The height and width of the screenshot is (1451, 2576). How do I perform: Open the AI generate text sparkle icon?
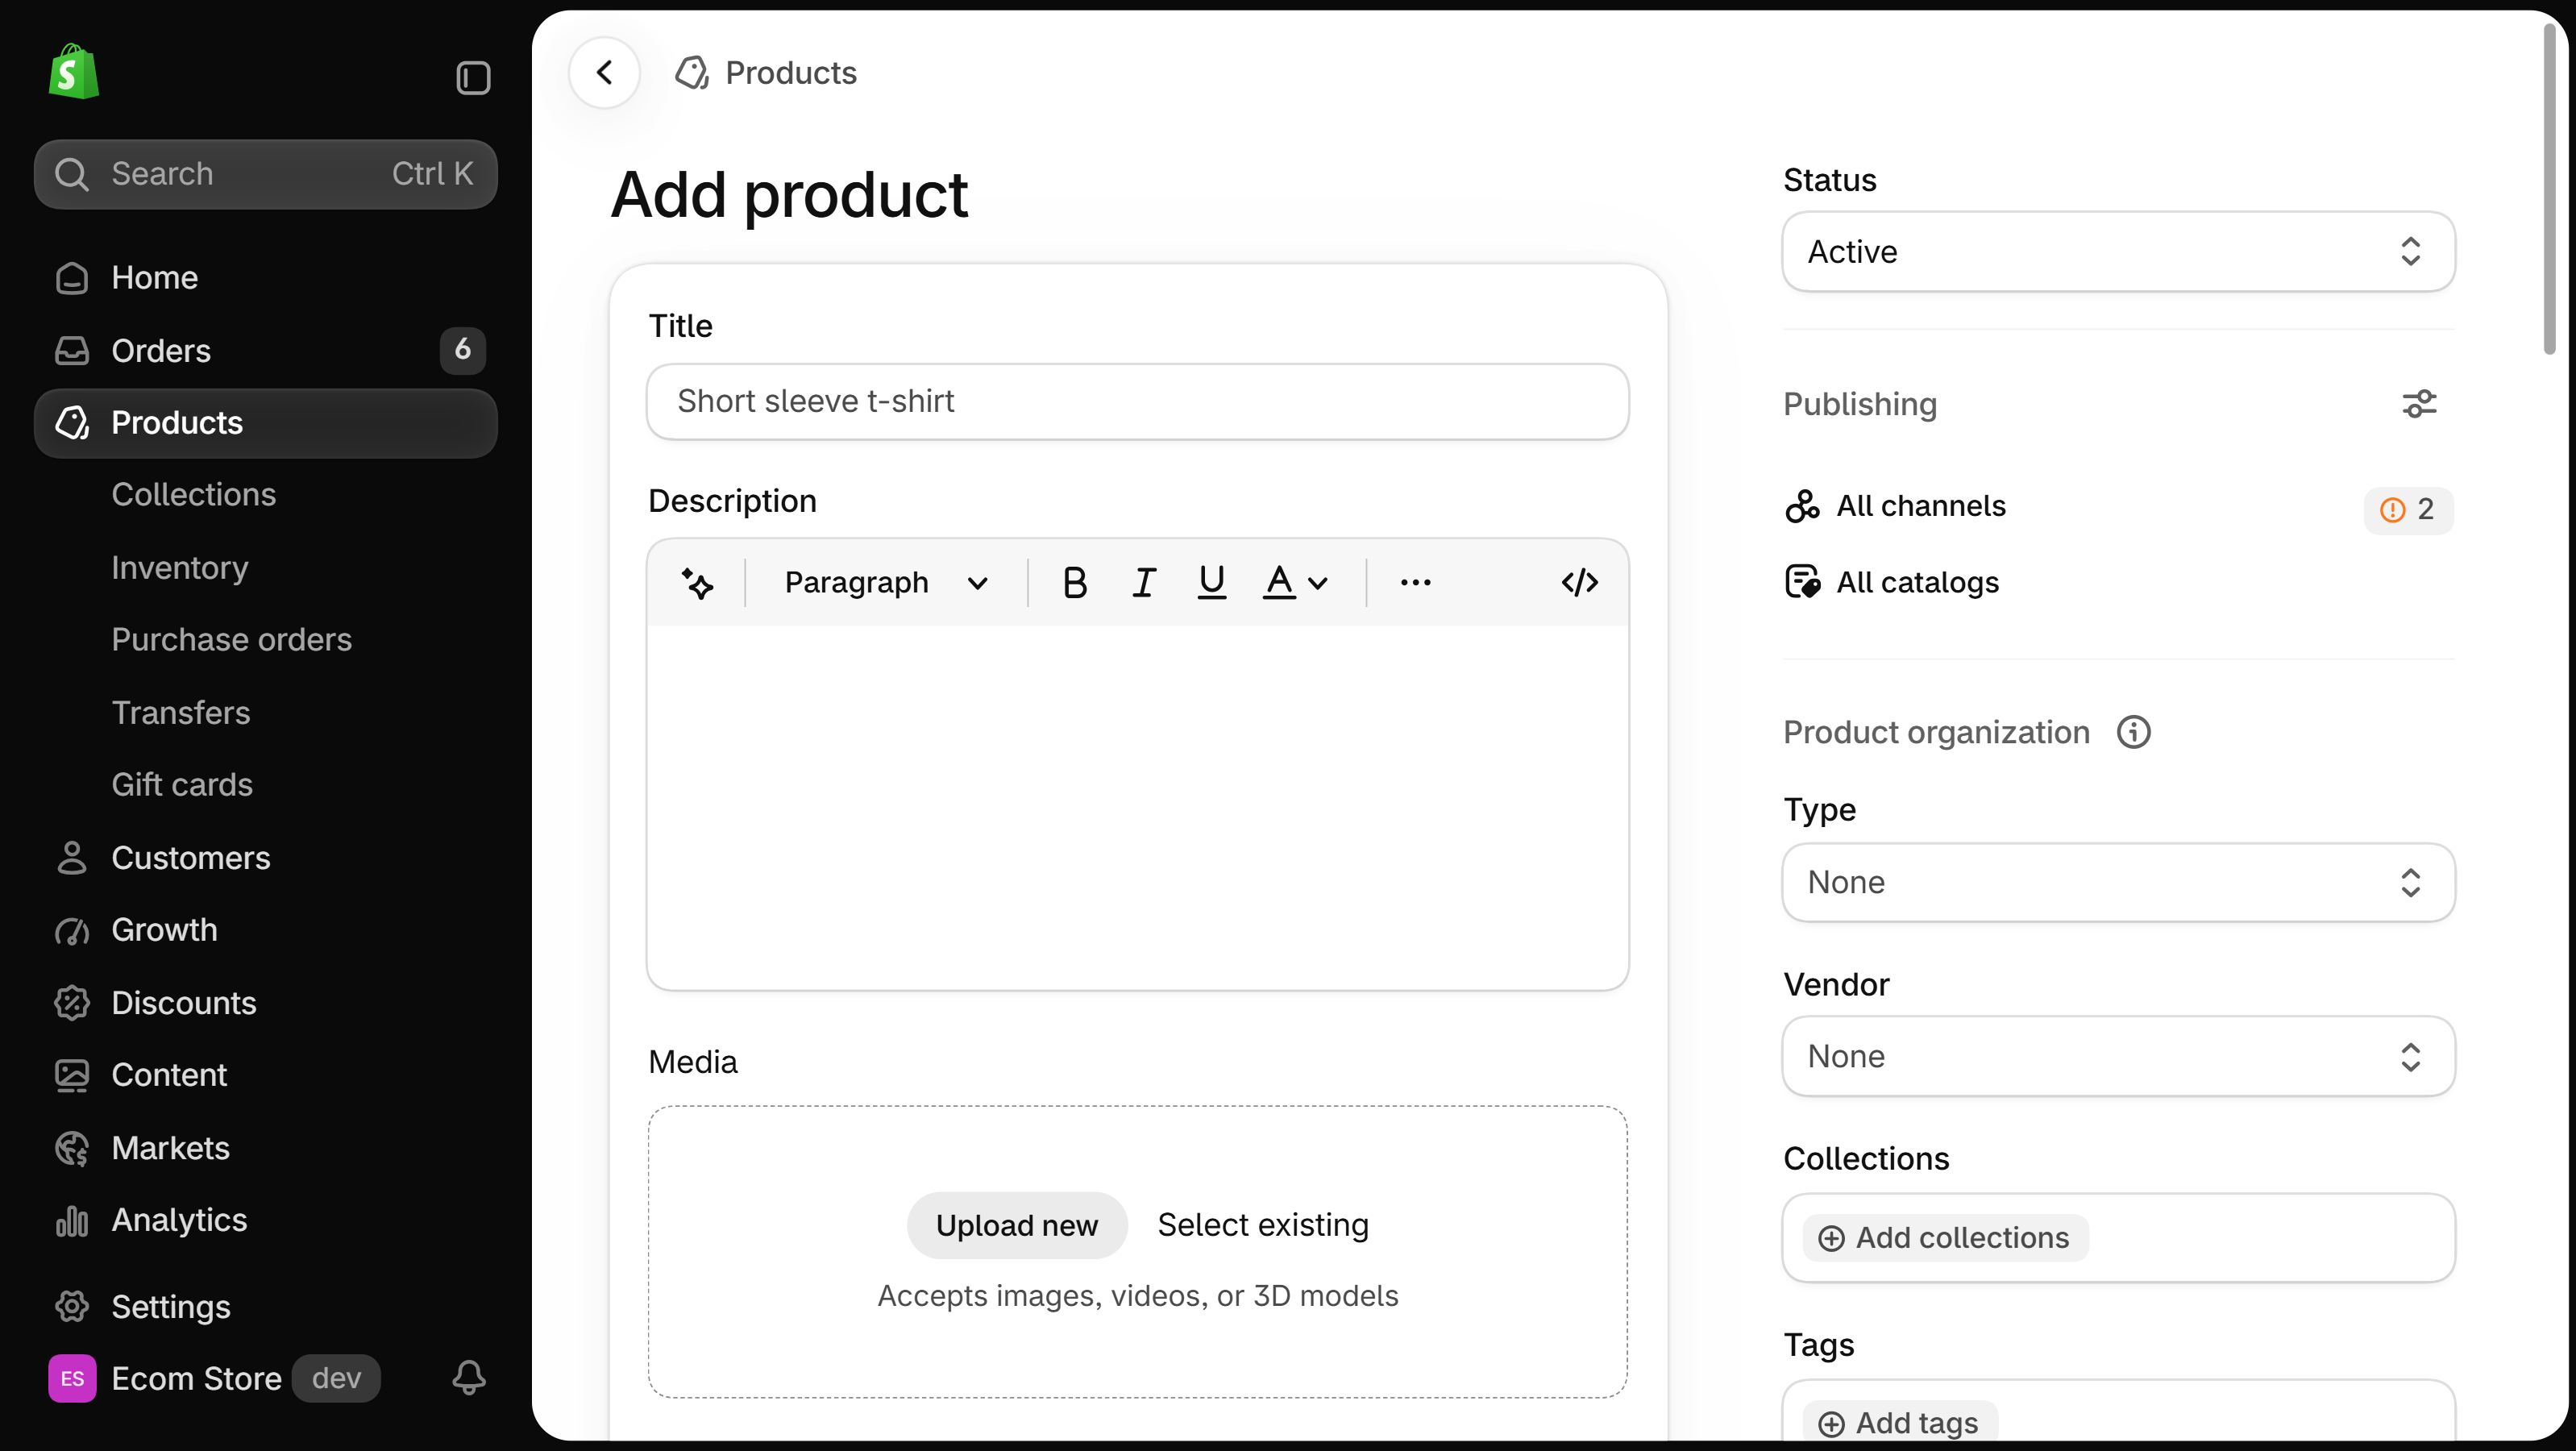point(697,582)
